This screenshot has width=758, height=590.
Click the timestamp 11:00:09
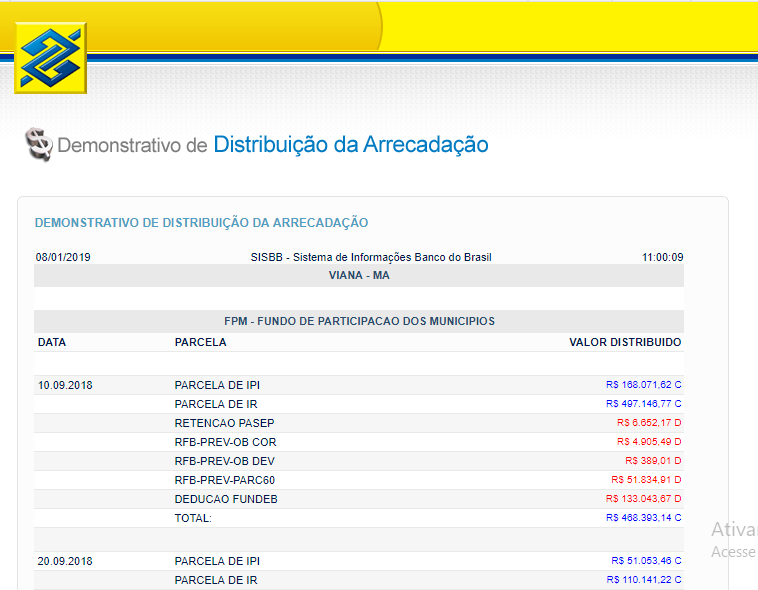(662, 257)
